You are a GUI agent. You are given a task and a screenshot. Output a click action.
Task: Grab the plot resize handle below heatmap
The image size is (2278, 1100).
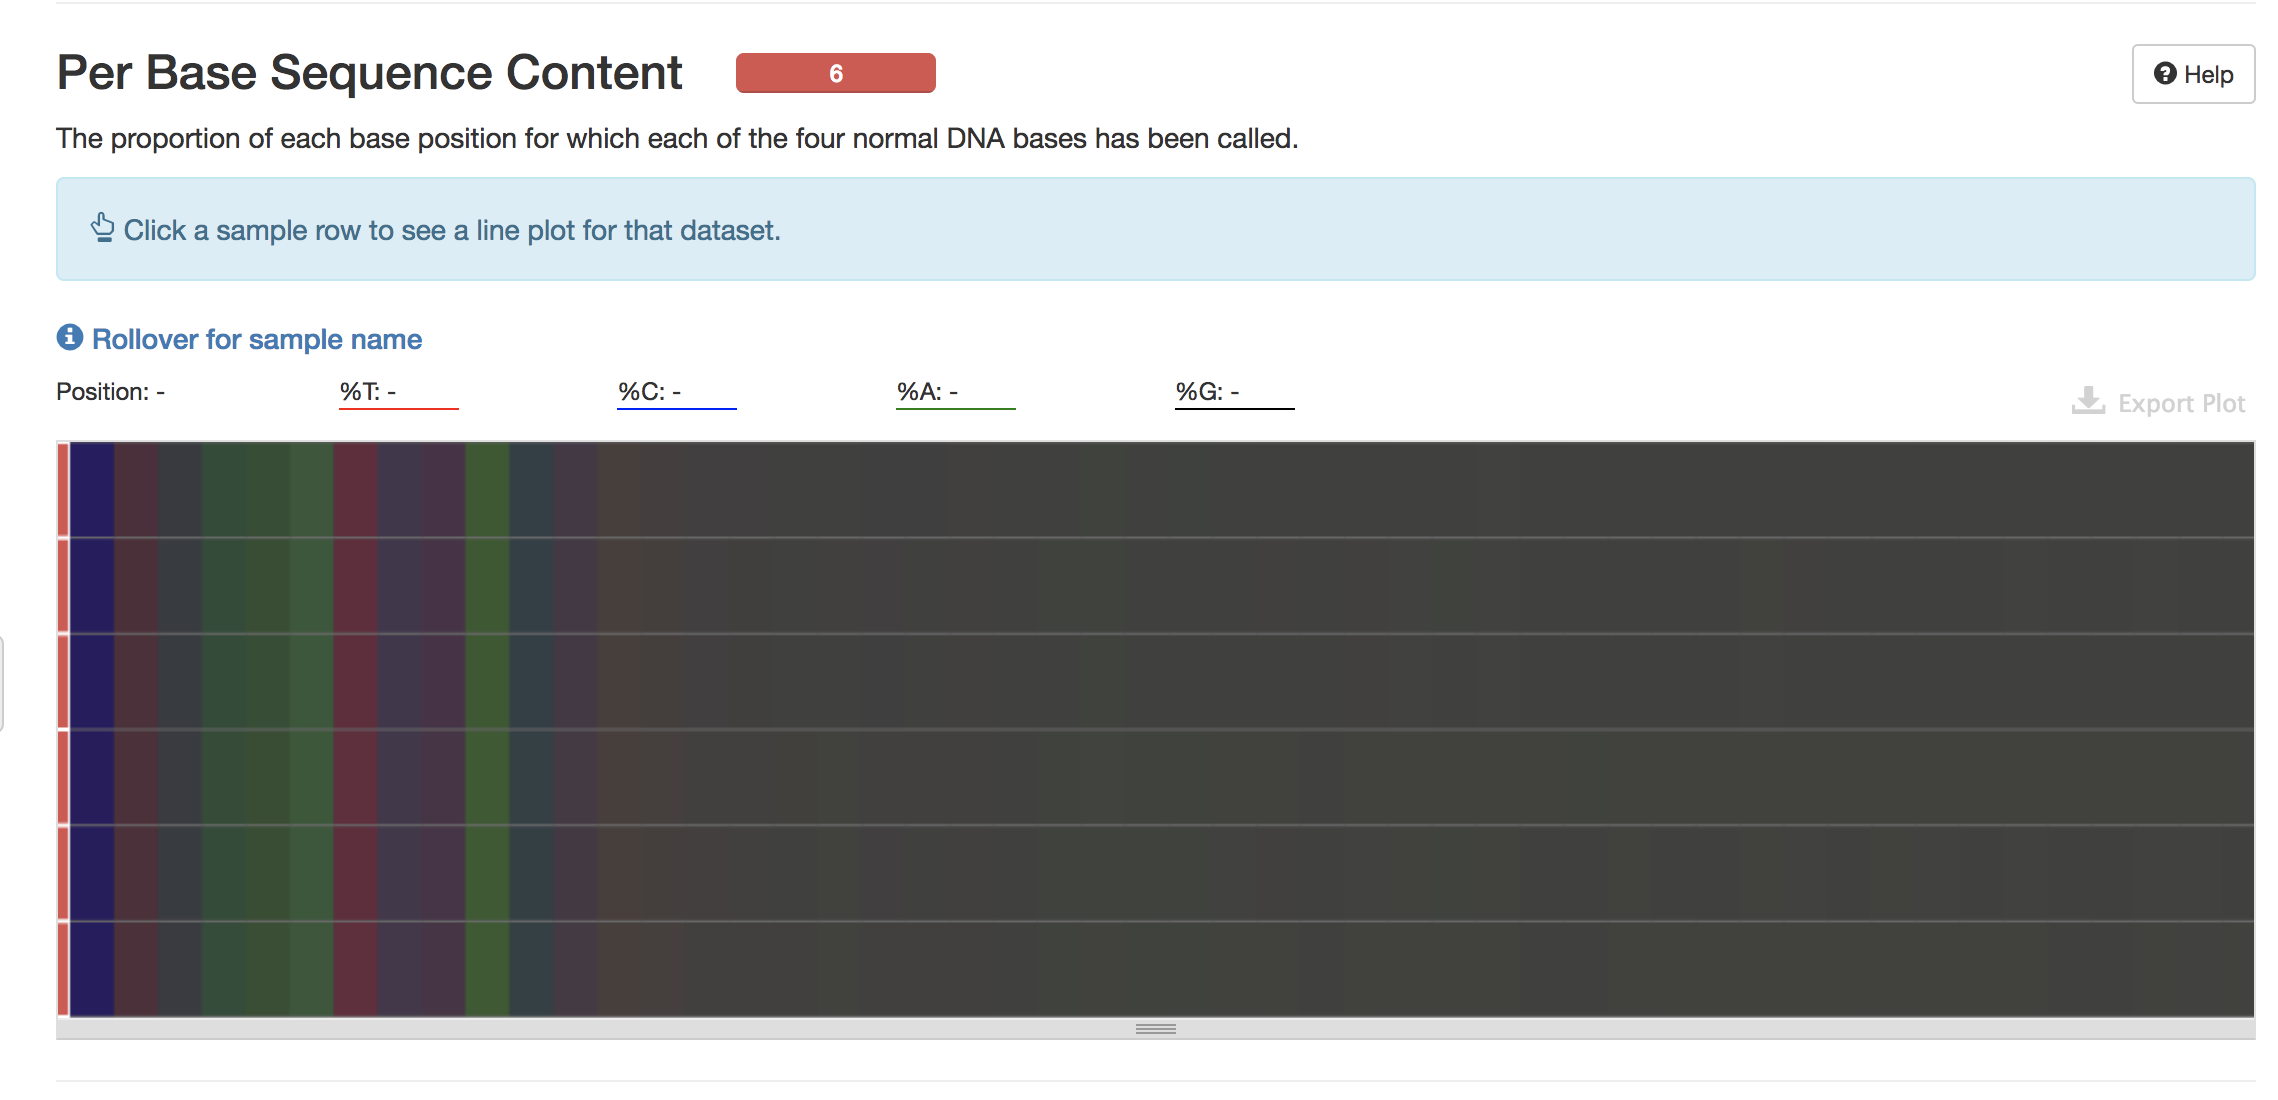(1155, 1029)
